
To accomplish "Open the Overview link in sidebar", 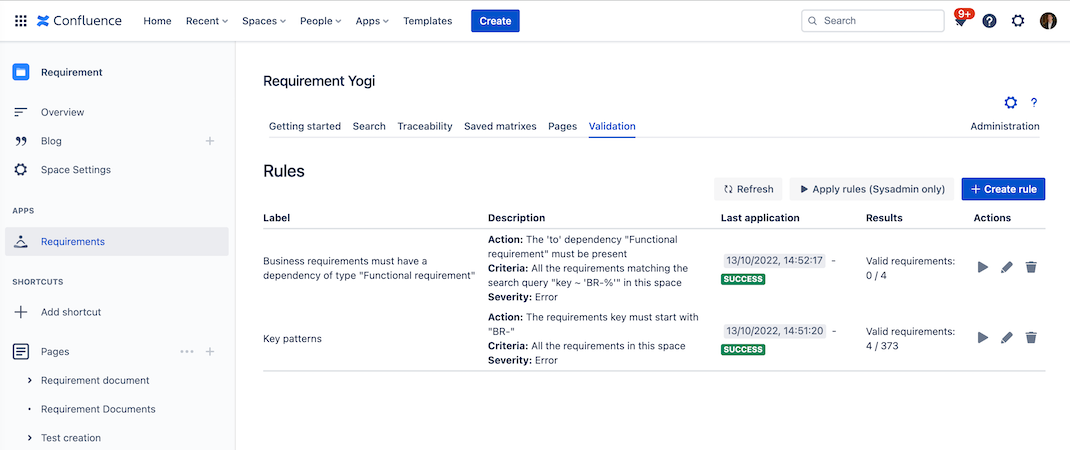I will 63,112.
